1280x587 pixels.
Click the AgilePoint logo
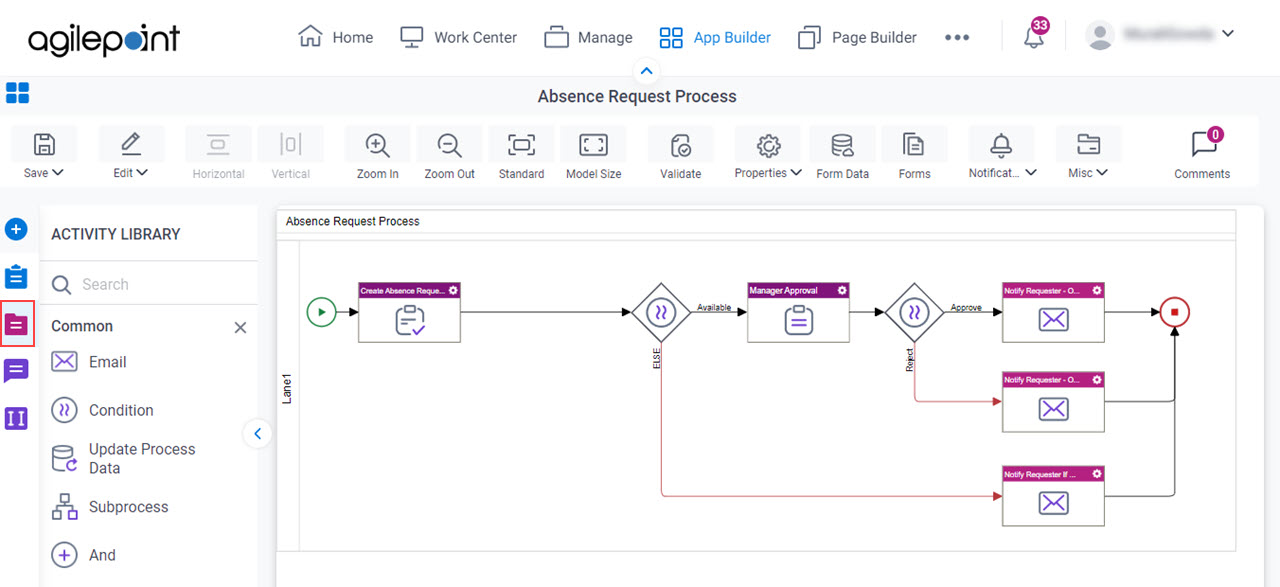pyautogui.click(x=104, y=38)
